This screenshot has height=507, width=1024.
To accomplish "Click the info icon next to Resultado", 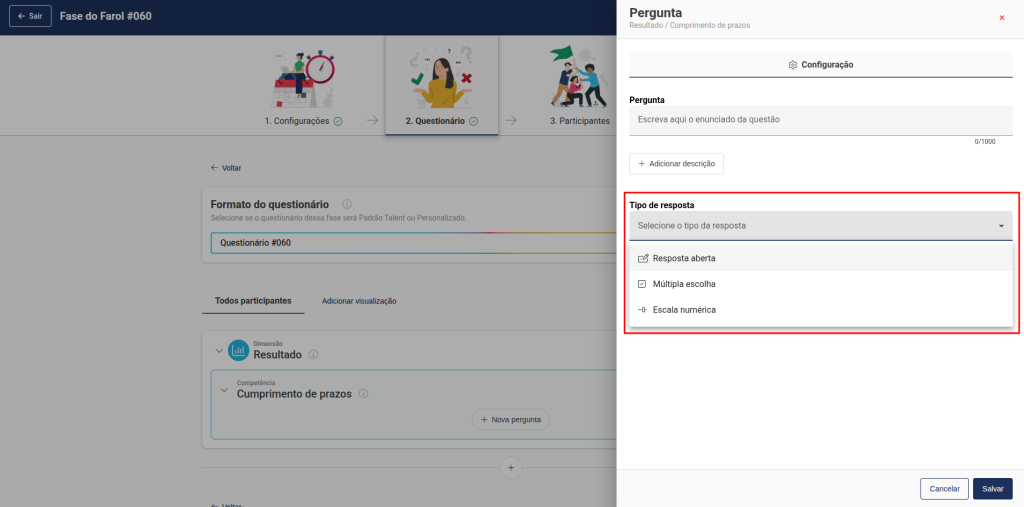I will tap(313, 354).
